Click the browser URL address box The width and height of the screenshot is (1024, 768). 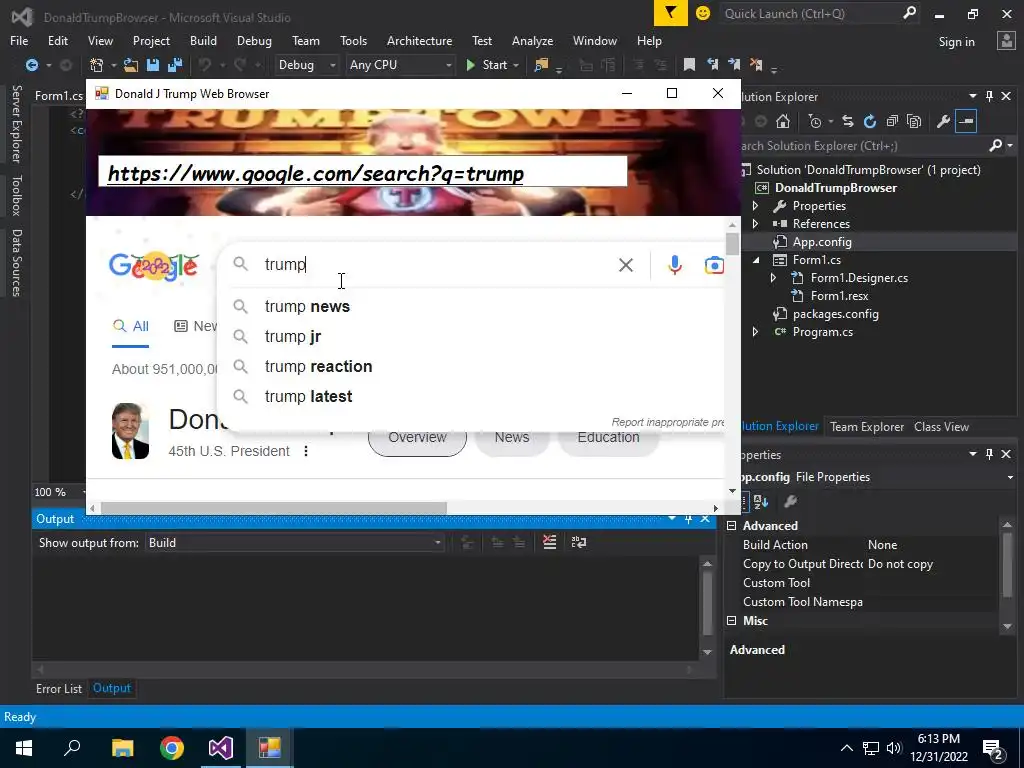(362, 172)
